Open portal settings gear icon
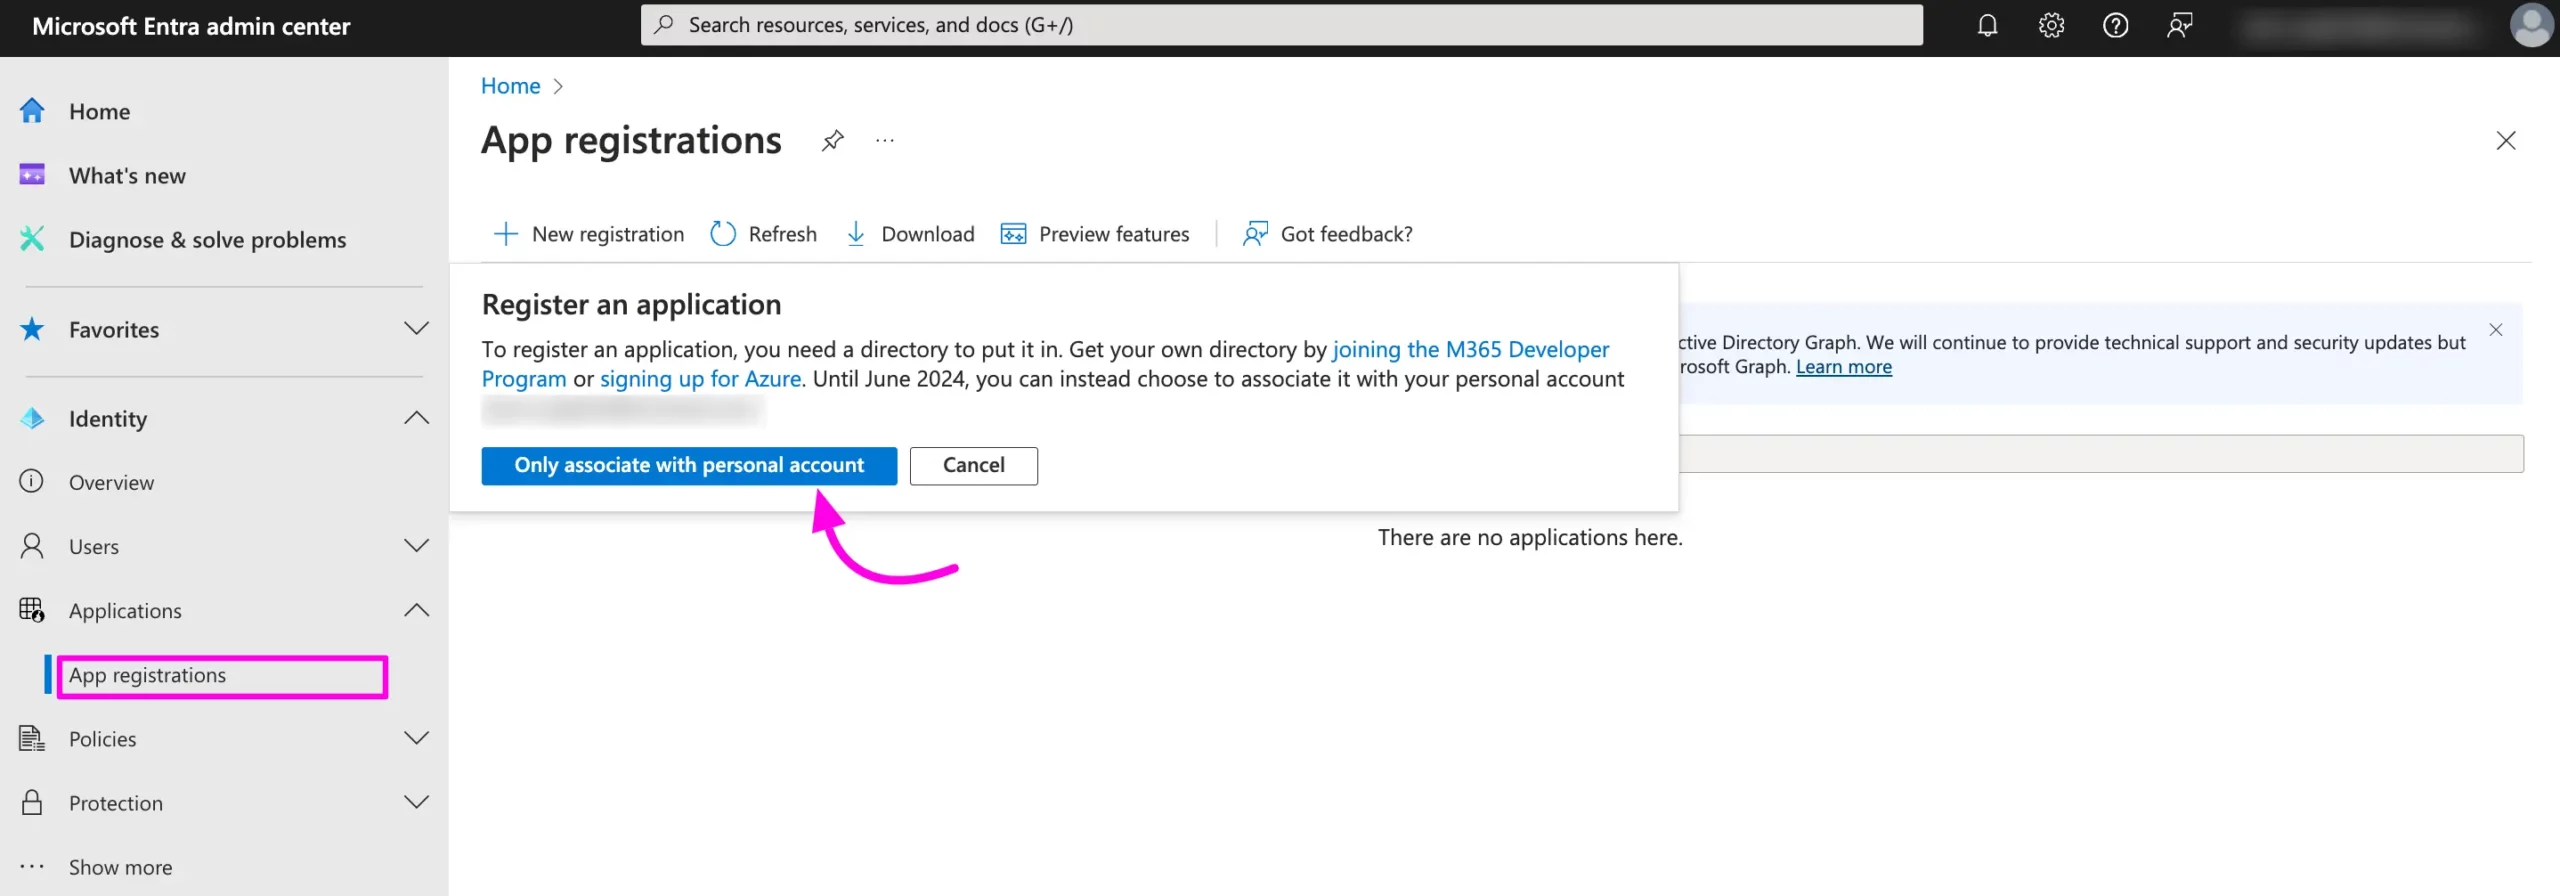2560x896 pixels. point(2051,25)
